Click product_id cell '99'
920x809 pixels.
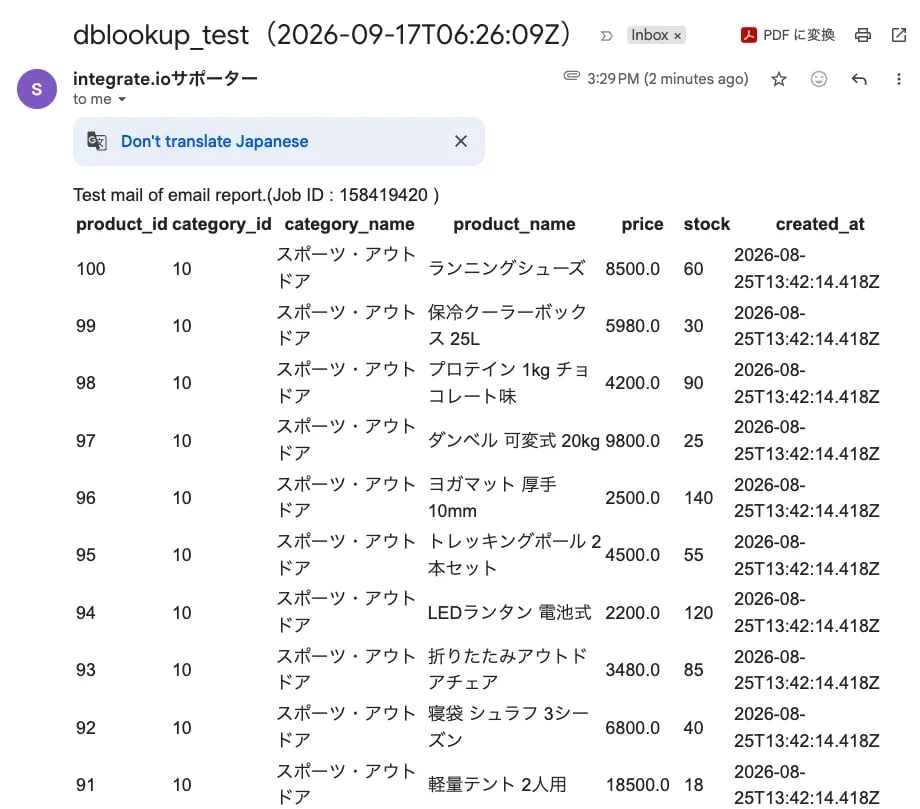(86, 326)
